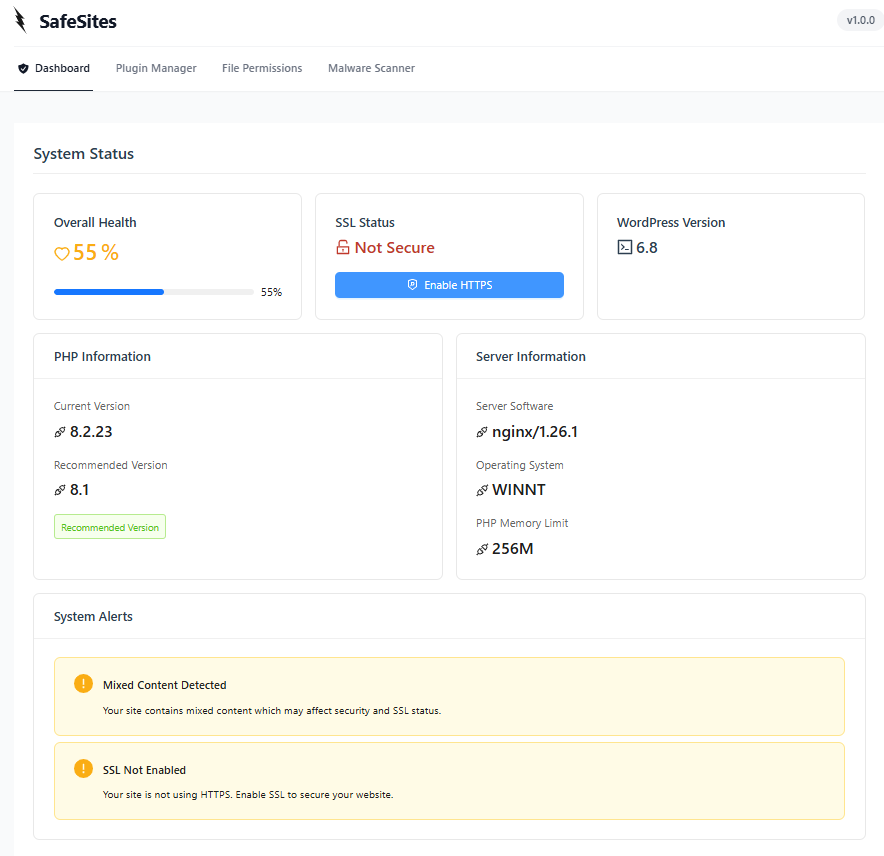Go to the Malware Scanner tab
This screenshot has width=884, height=856.
(371, 69)
